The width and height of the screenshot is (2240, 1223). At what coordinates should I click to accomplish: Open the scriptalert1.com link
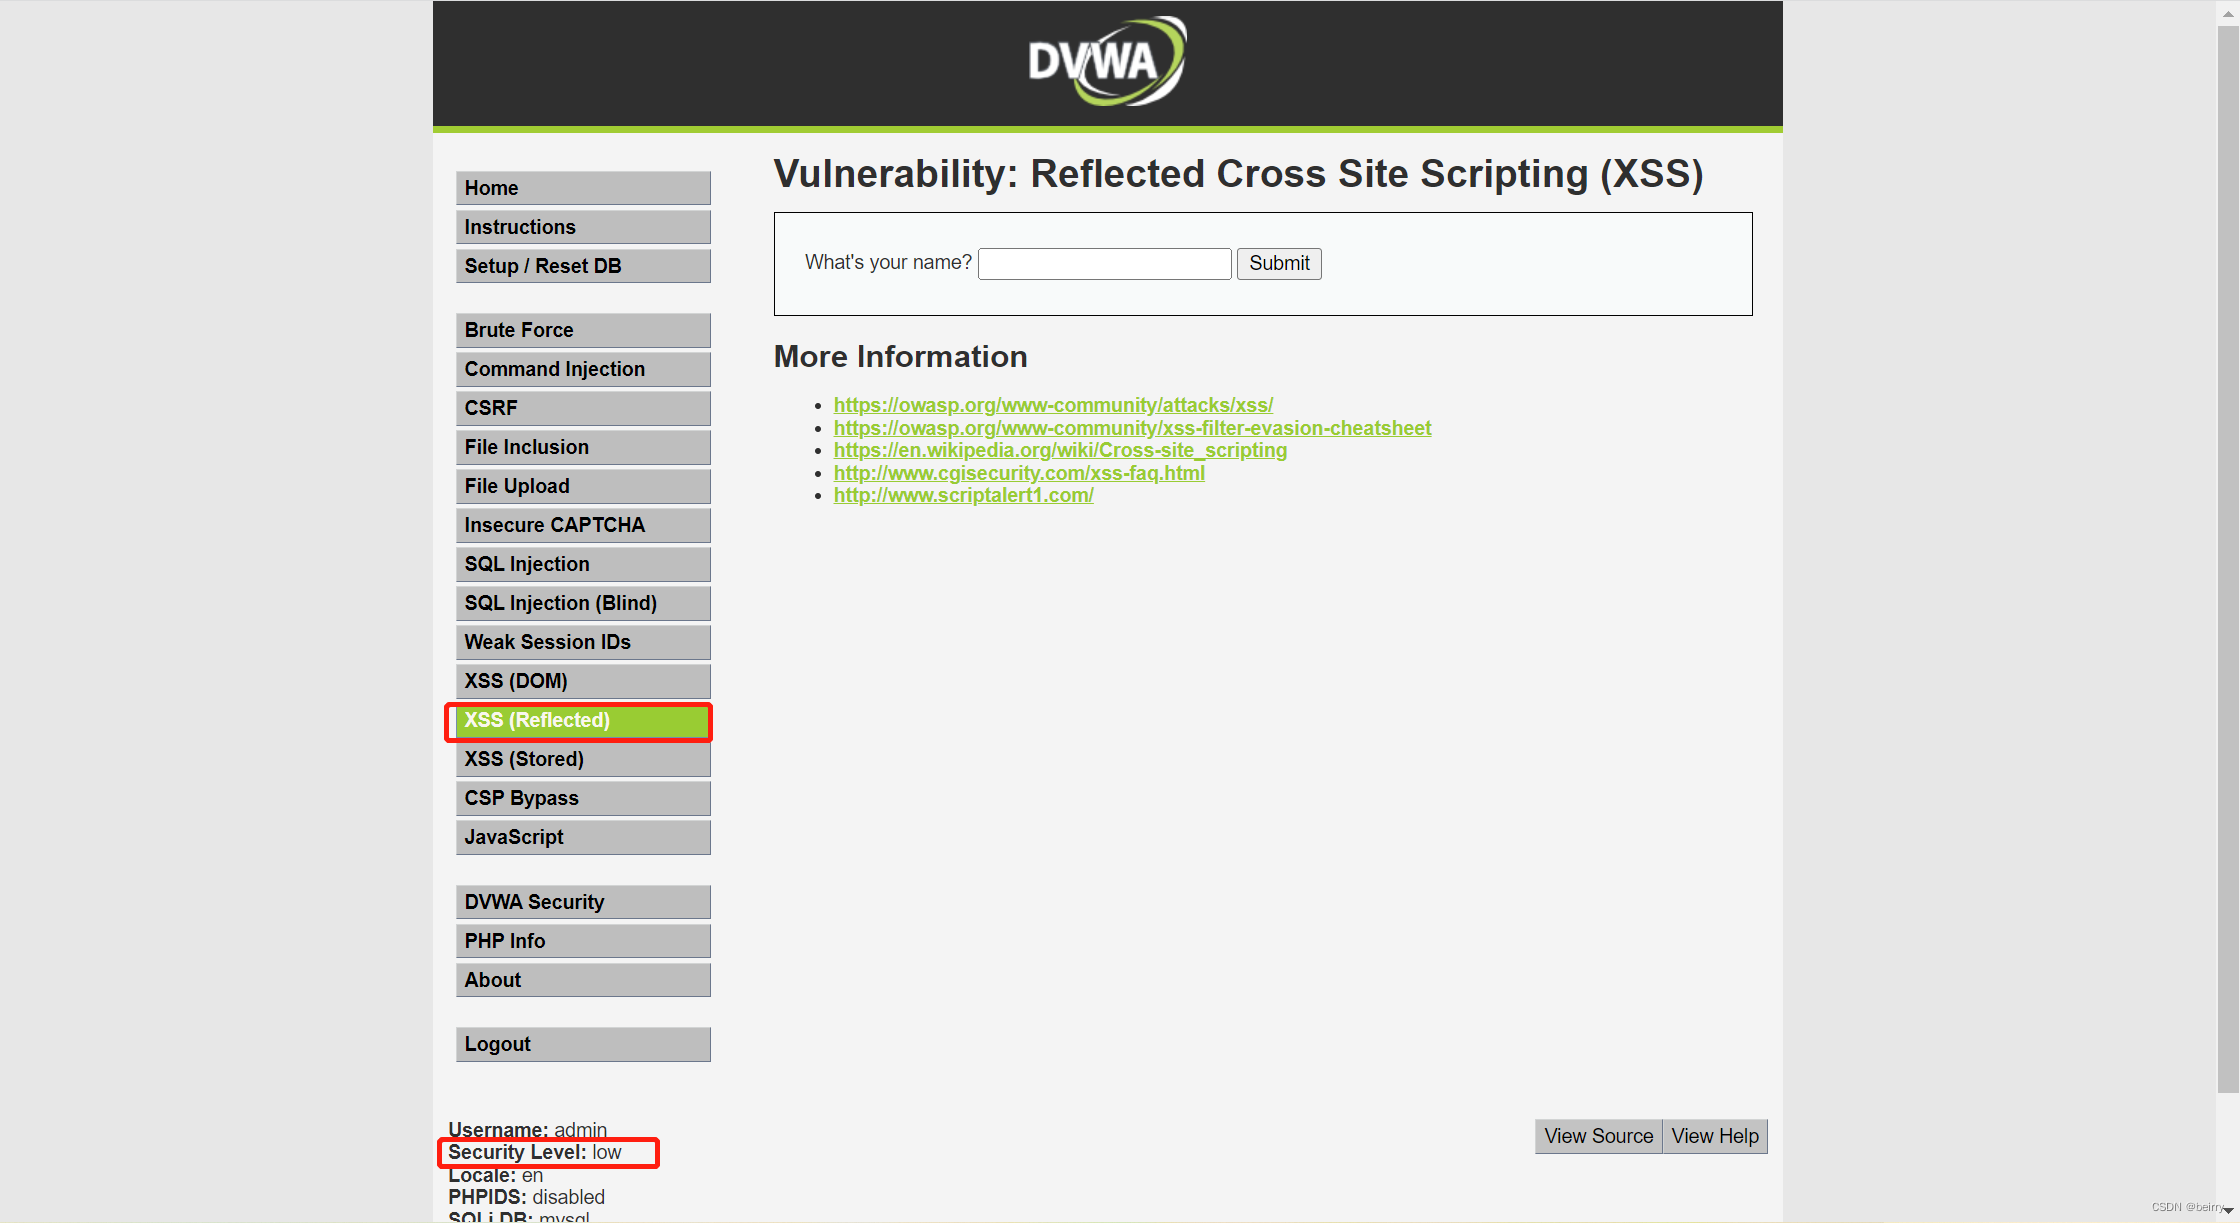[x=963, y=495]
